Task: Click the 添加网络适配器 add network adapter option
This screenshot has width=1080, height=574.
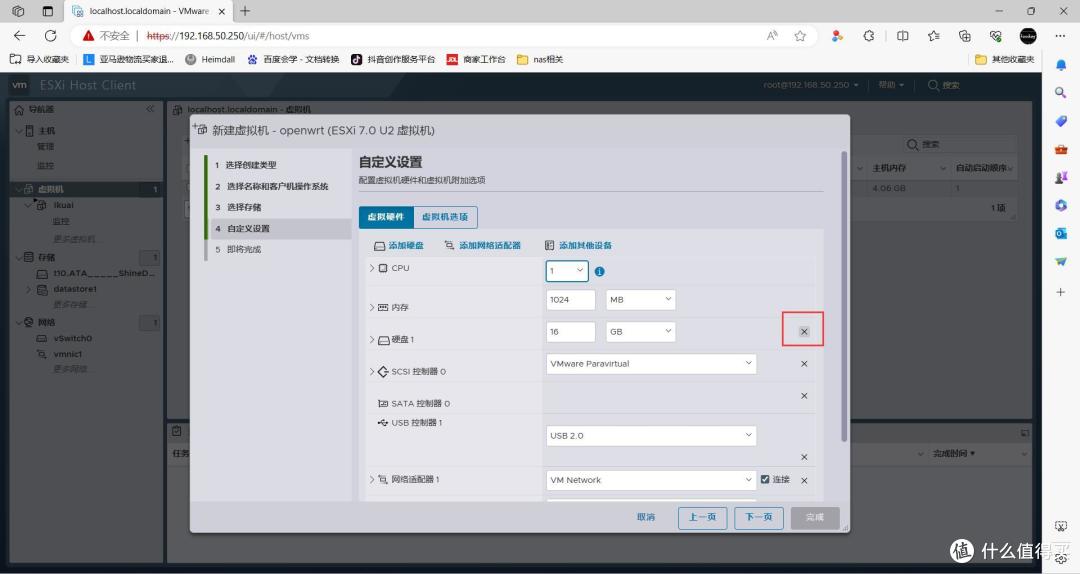Action: 483,245
